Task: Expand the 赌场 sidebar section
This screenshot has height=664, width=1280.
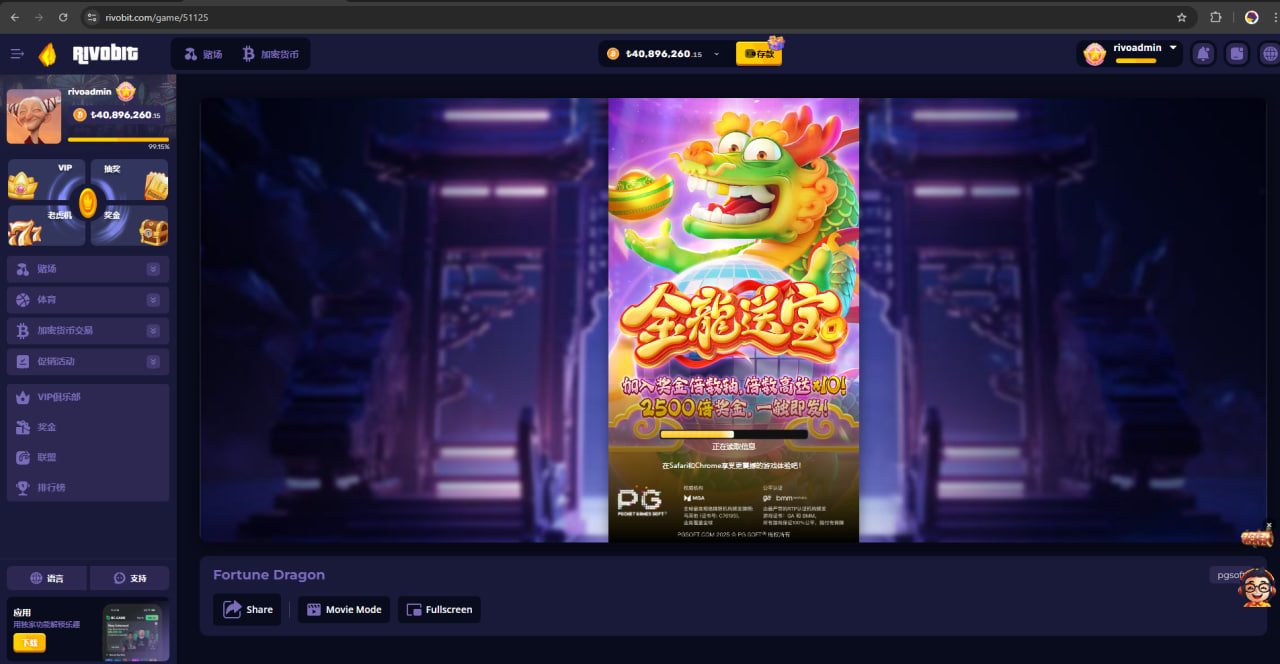Action: (88, 269)
